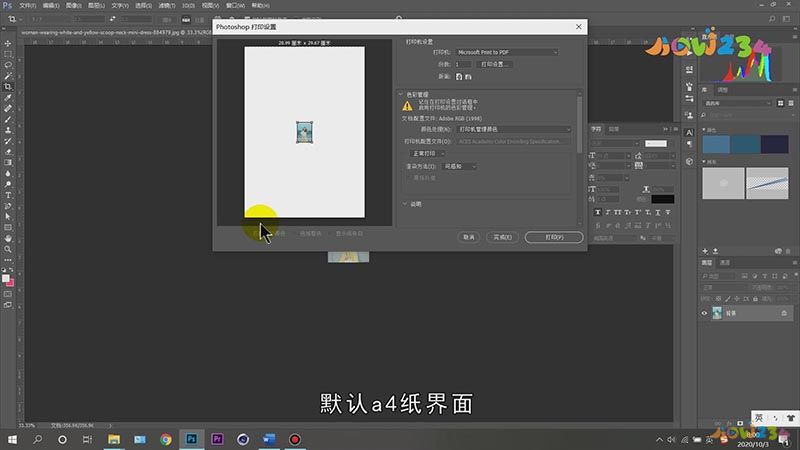
Task: Switch to the Channels tab
Action: coord(724,263)
